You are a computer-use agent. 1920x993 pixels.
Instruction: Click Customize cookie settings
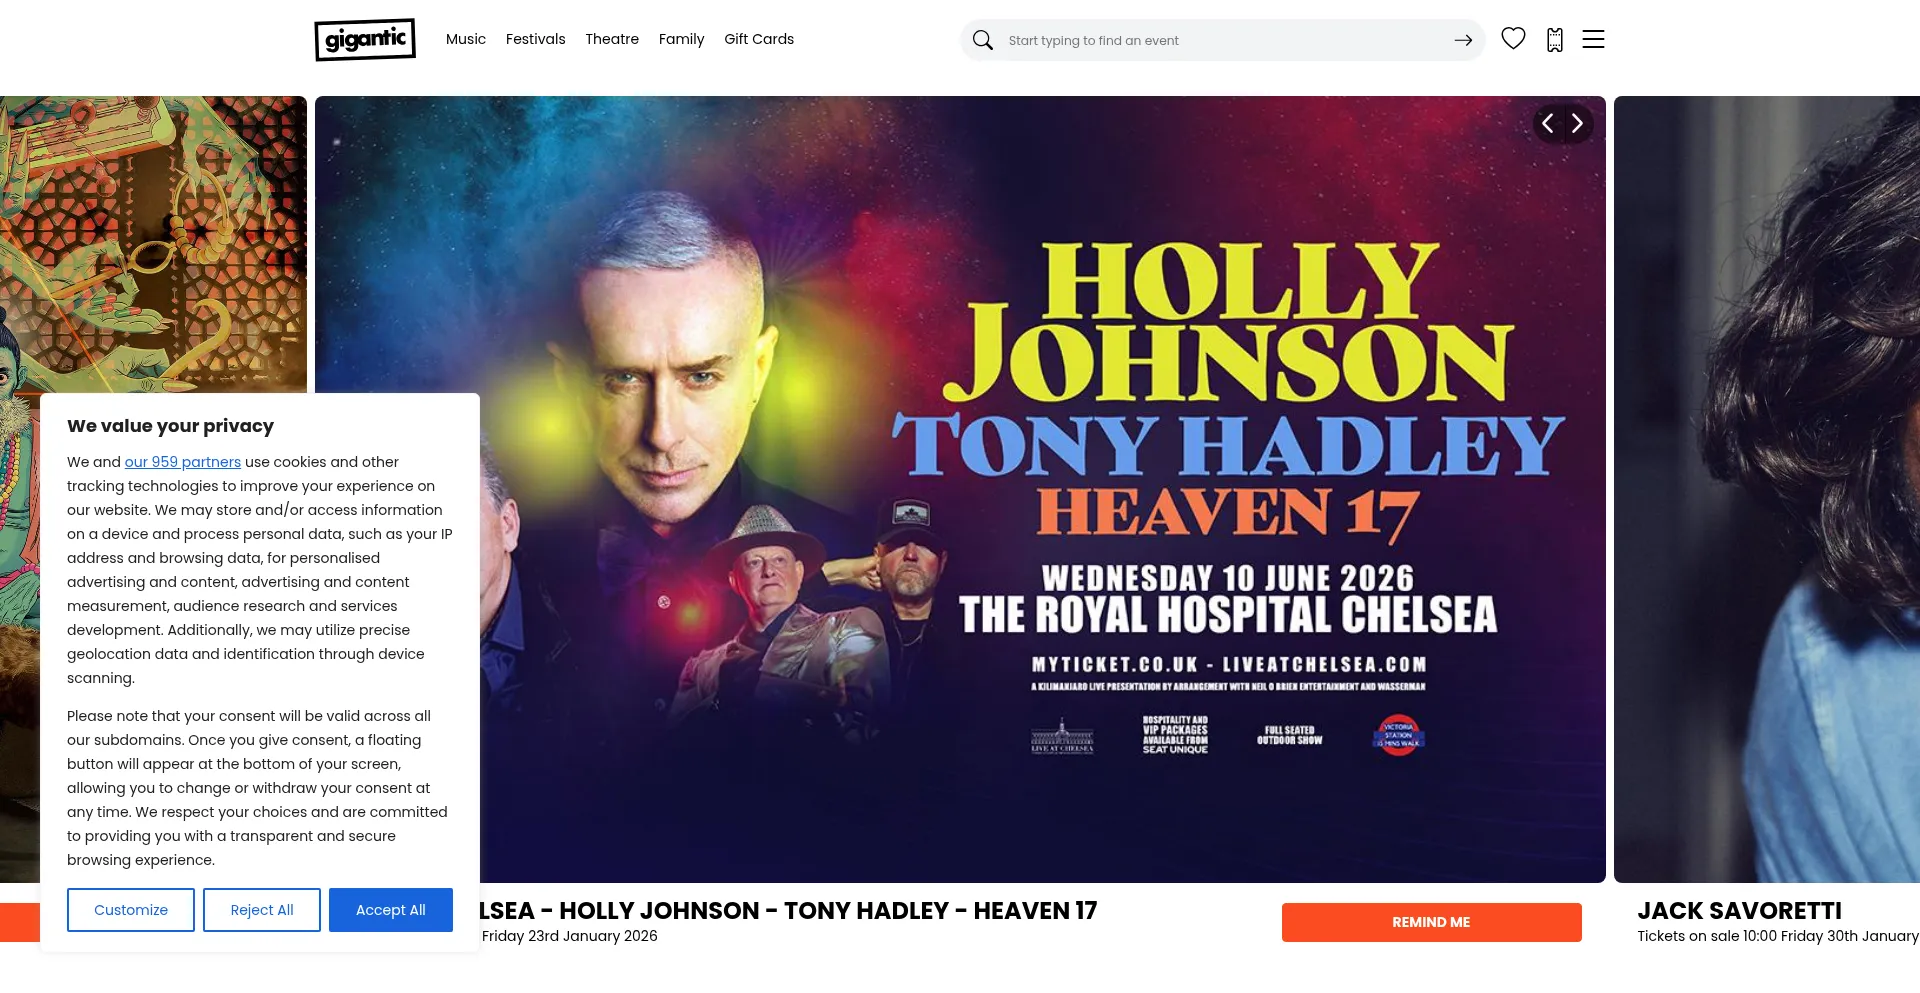coord(131,910)
